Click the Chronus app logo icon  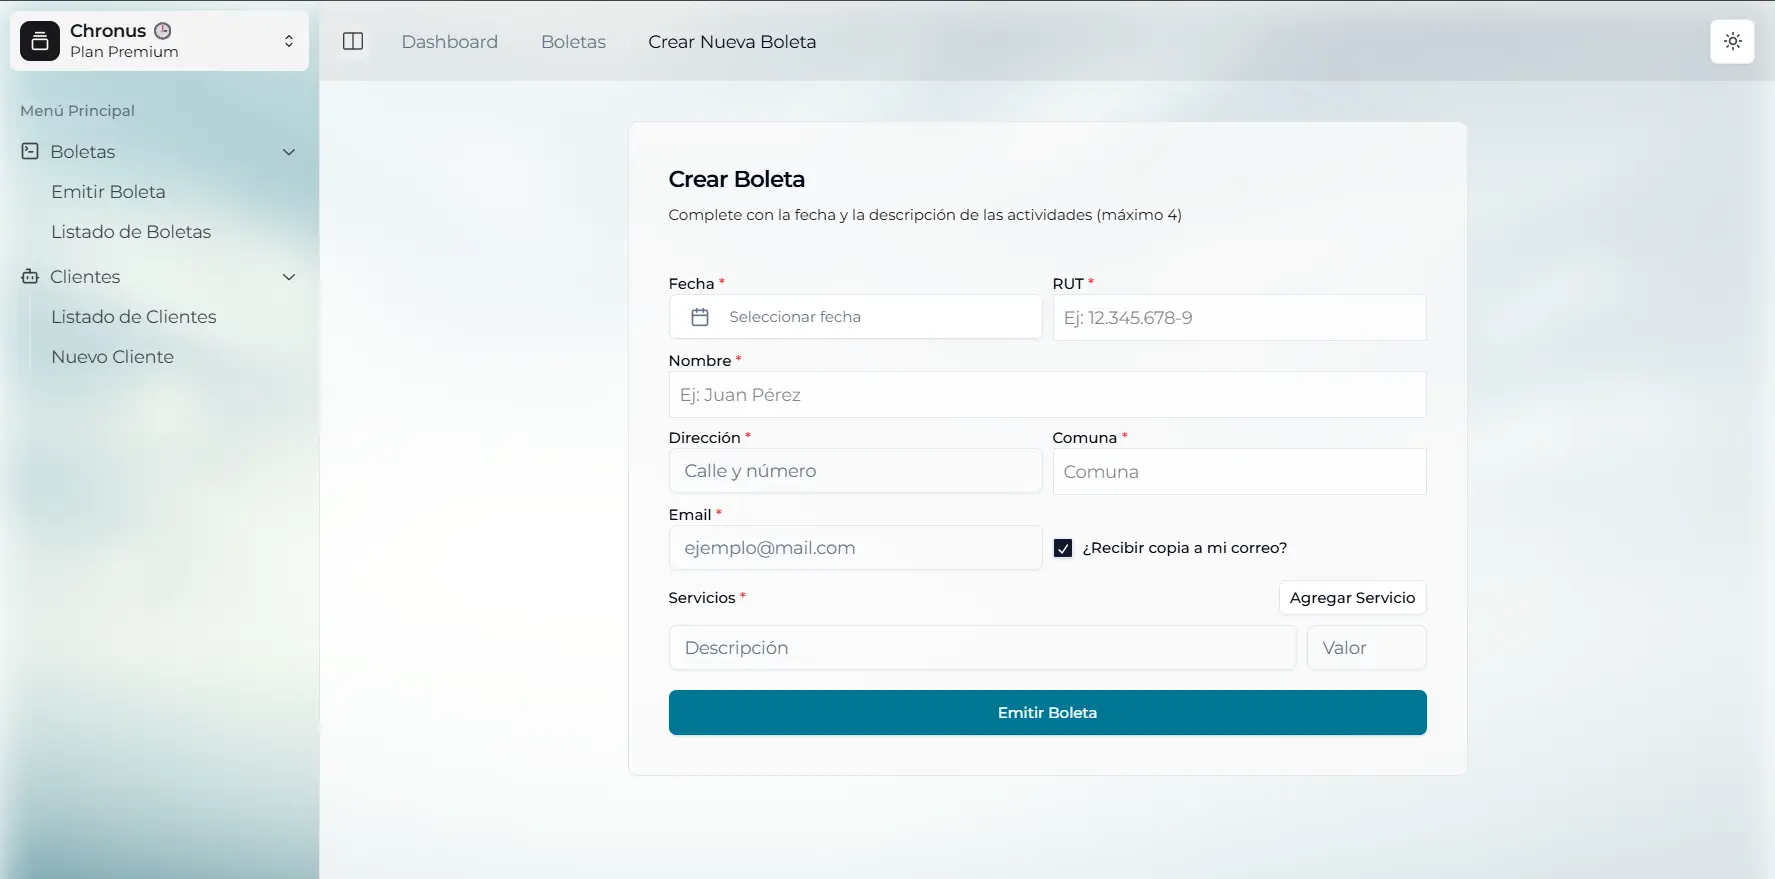click(40, 41)
